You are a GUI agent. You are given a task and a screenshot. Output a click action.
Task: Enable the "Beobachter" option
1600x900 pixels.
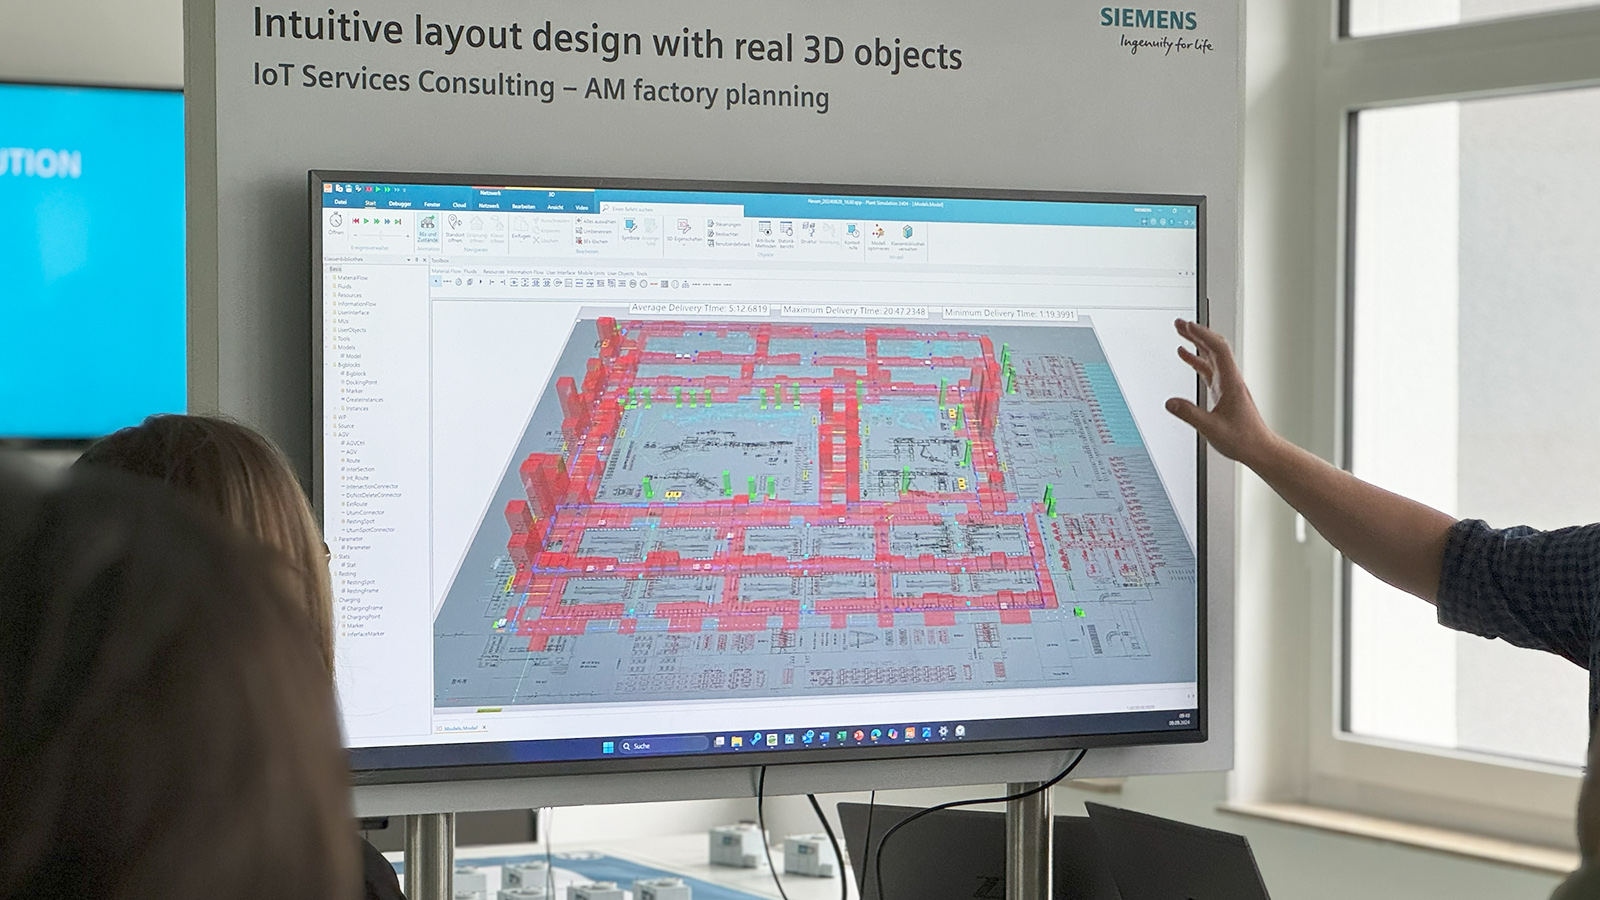[x=722, y=232]
